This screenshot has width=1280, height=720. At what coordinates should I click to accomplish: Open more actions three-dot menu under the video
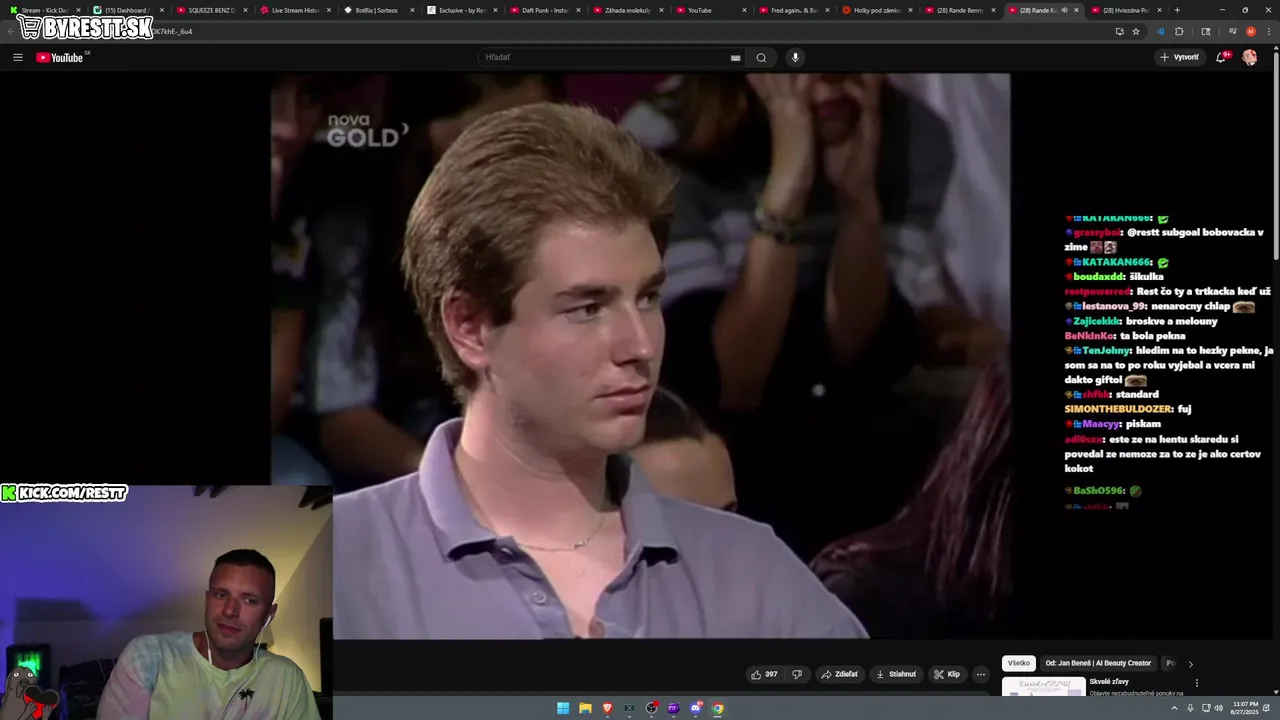(x=981, y=674)
